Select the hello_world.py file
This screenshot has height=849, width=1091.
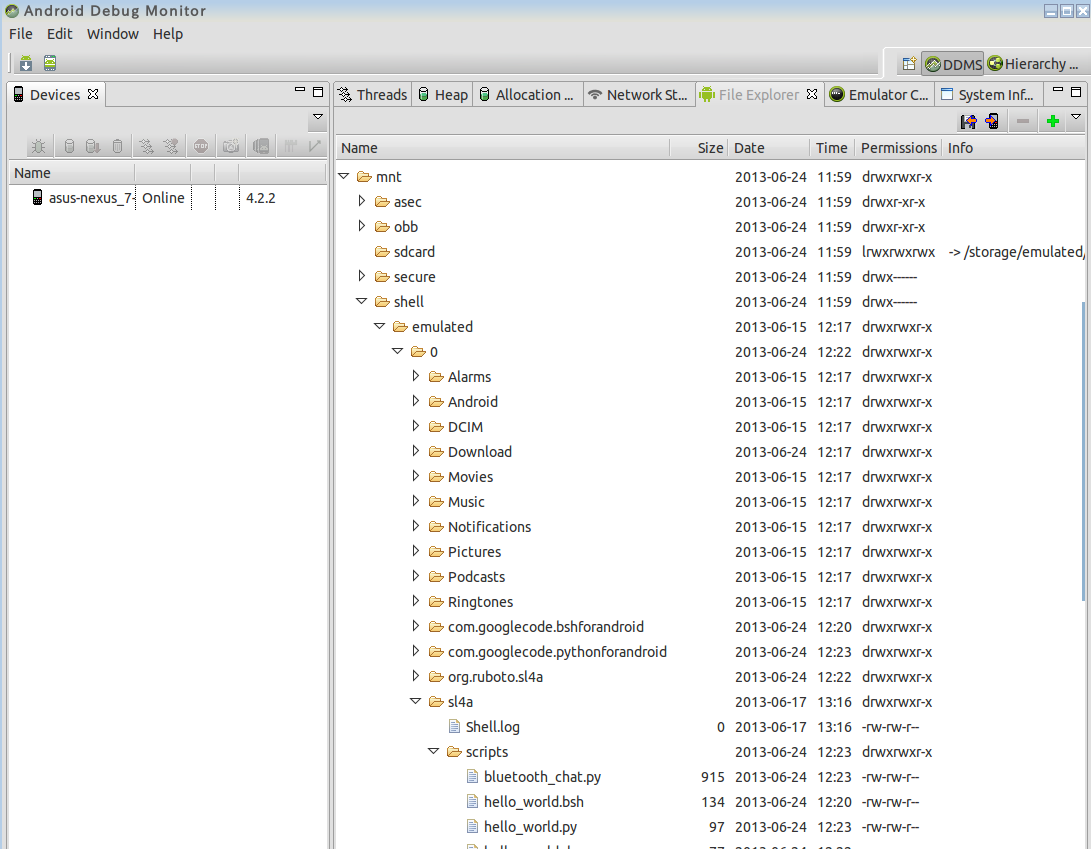[530, 827]
